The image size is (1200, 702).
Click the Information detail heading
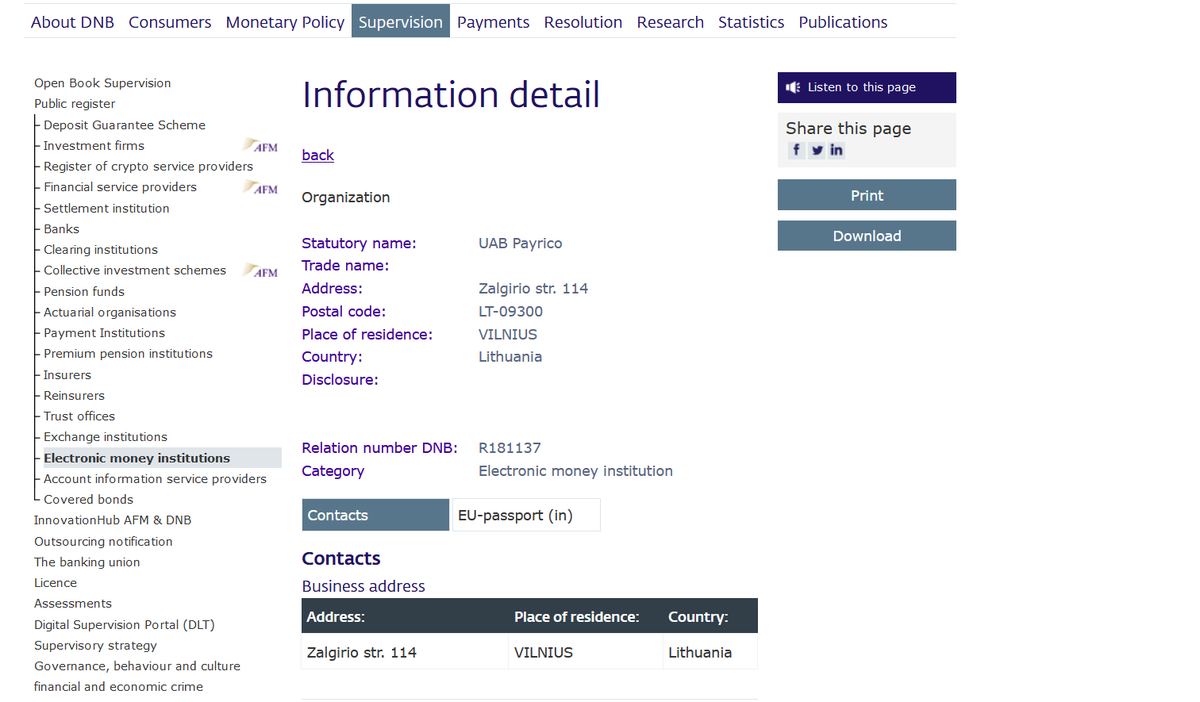click(x=451, y=94)
